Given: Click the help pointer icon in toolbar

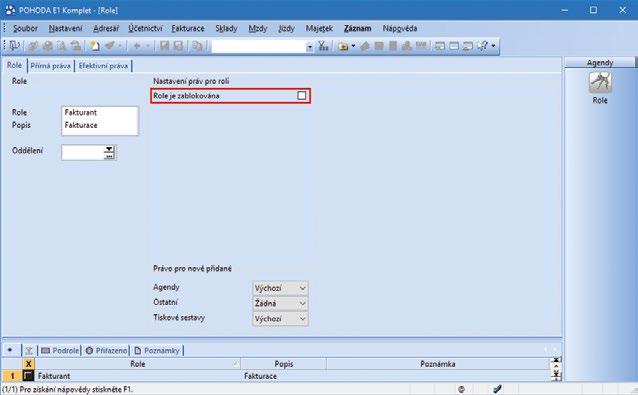Looking at the screenshot, I should 483,46.
